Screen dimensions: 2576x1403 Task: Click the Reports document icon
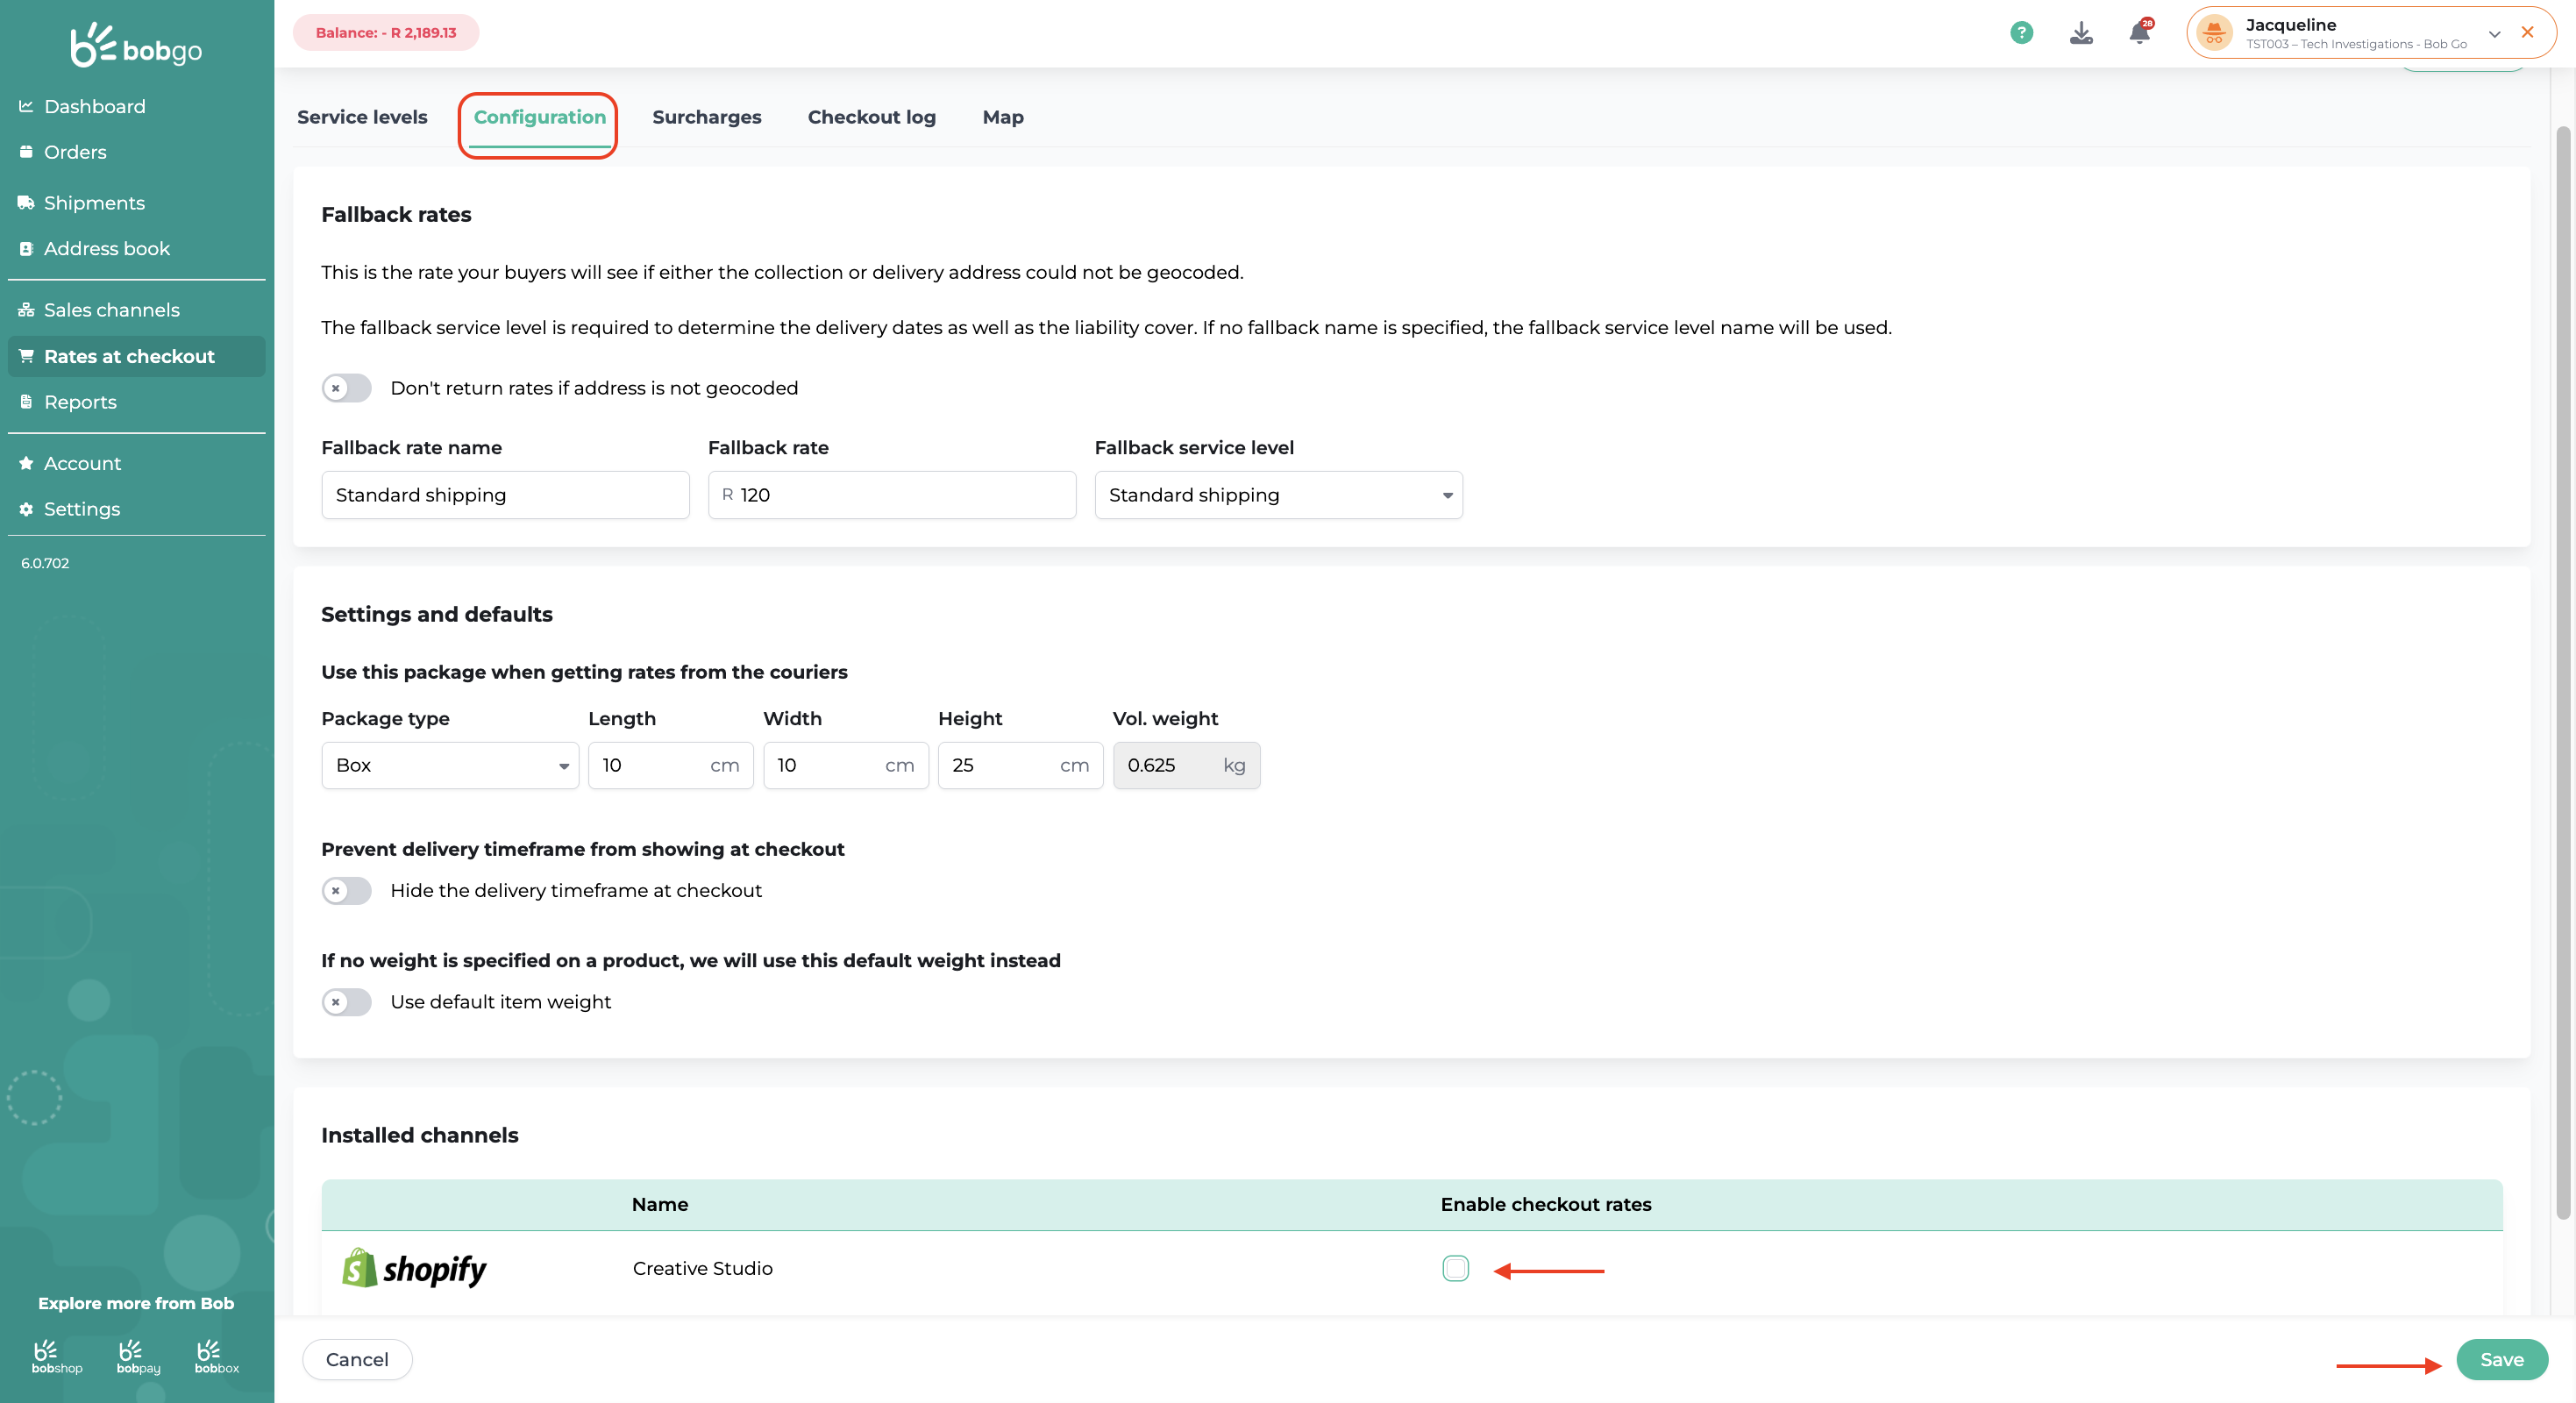(x=26, y=402)
